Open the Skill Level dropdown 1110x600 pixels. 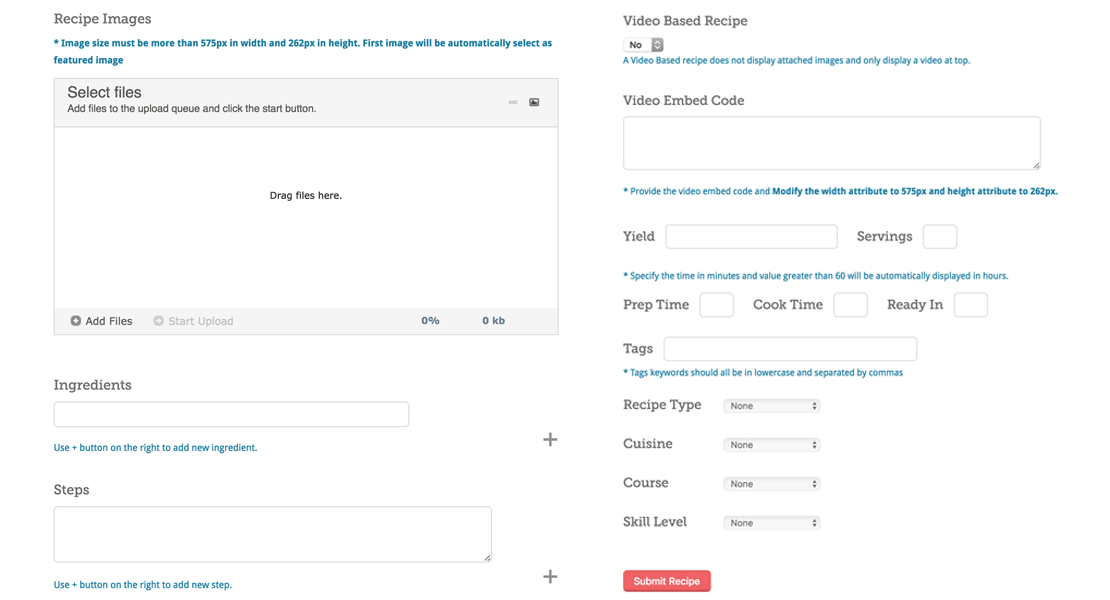(772, 522)
